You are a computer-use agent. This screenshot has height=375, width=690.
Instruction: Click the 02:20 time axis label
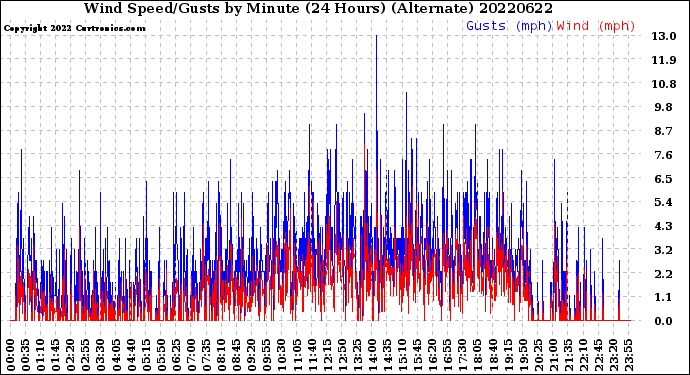tap(71, 355)
